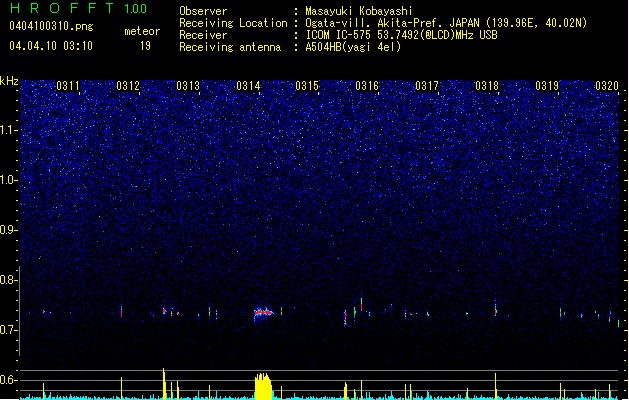Click time marker 0311
629x400 pixels.
click(x=68, y=86)
